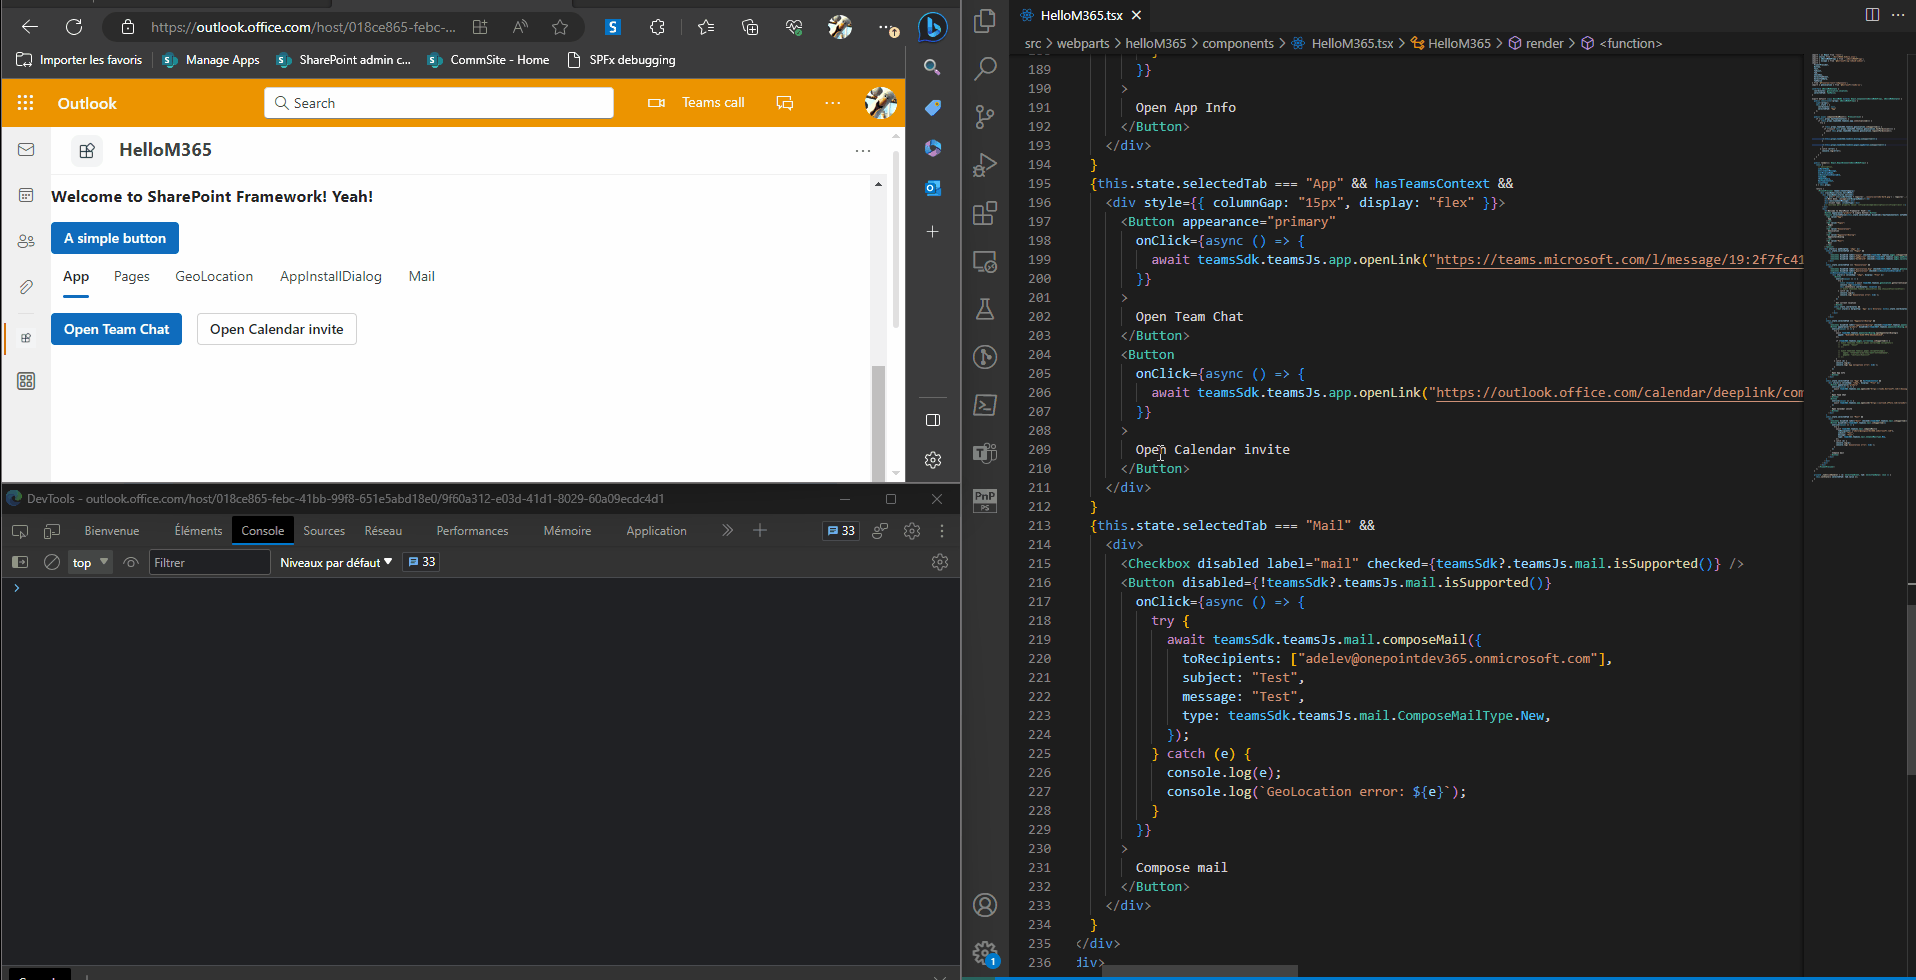Open Source Control view in VS Code
Viewport: 1916px width, 980px height.
pos(985,117)
